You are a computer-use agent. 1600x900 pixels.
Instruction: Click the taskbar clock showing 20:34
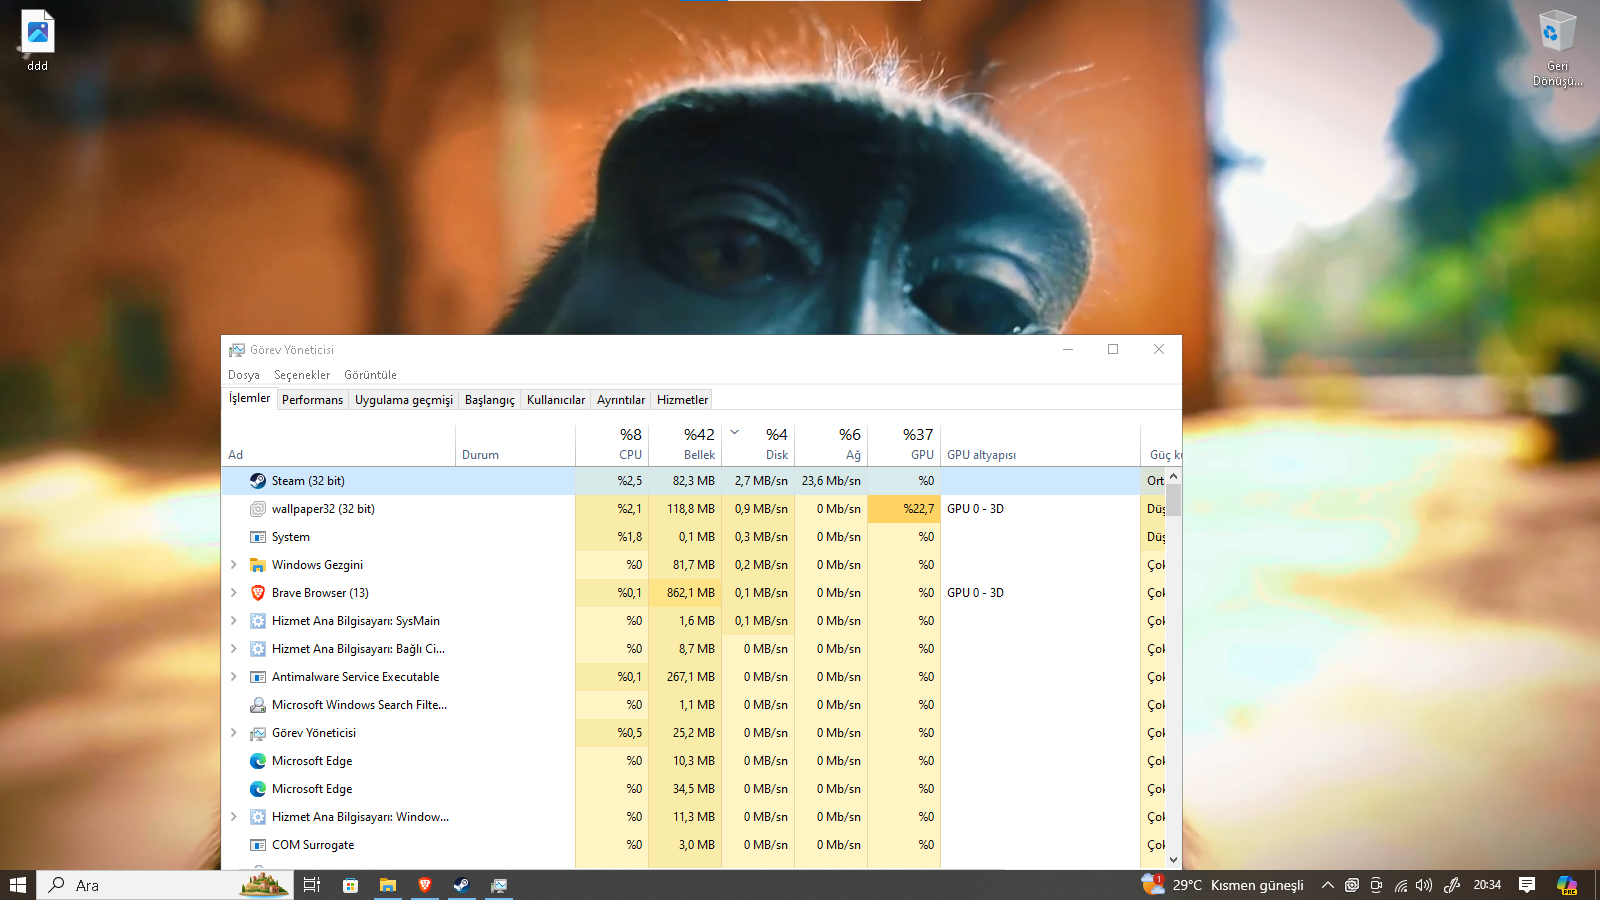click(1487, 885)
